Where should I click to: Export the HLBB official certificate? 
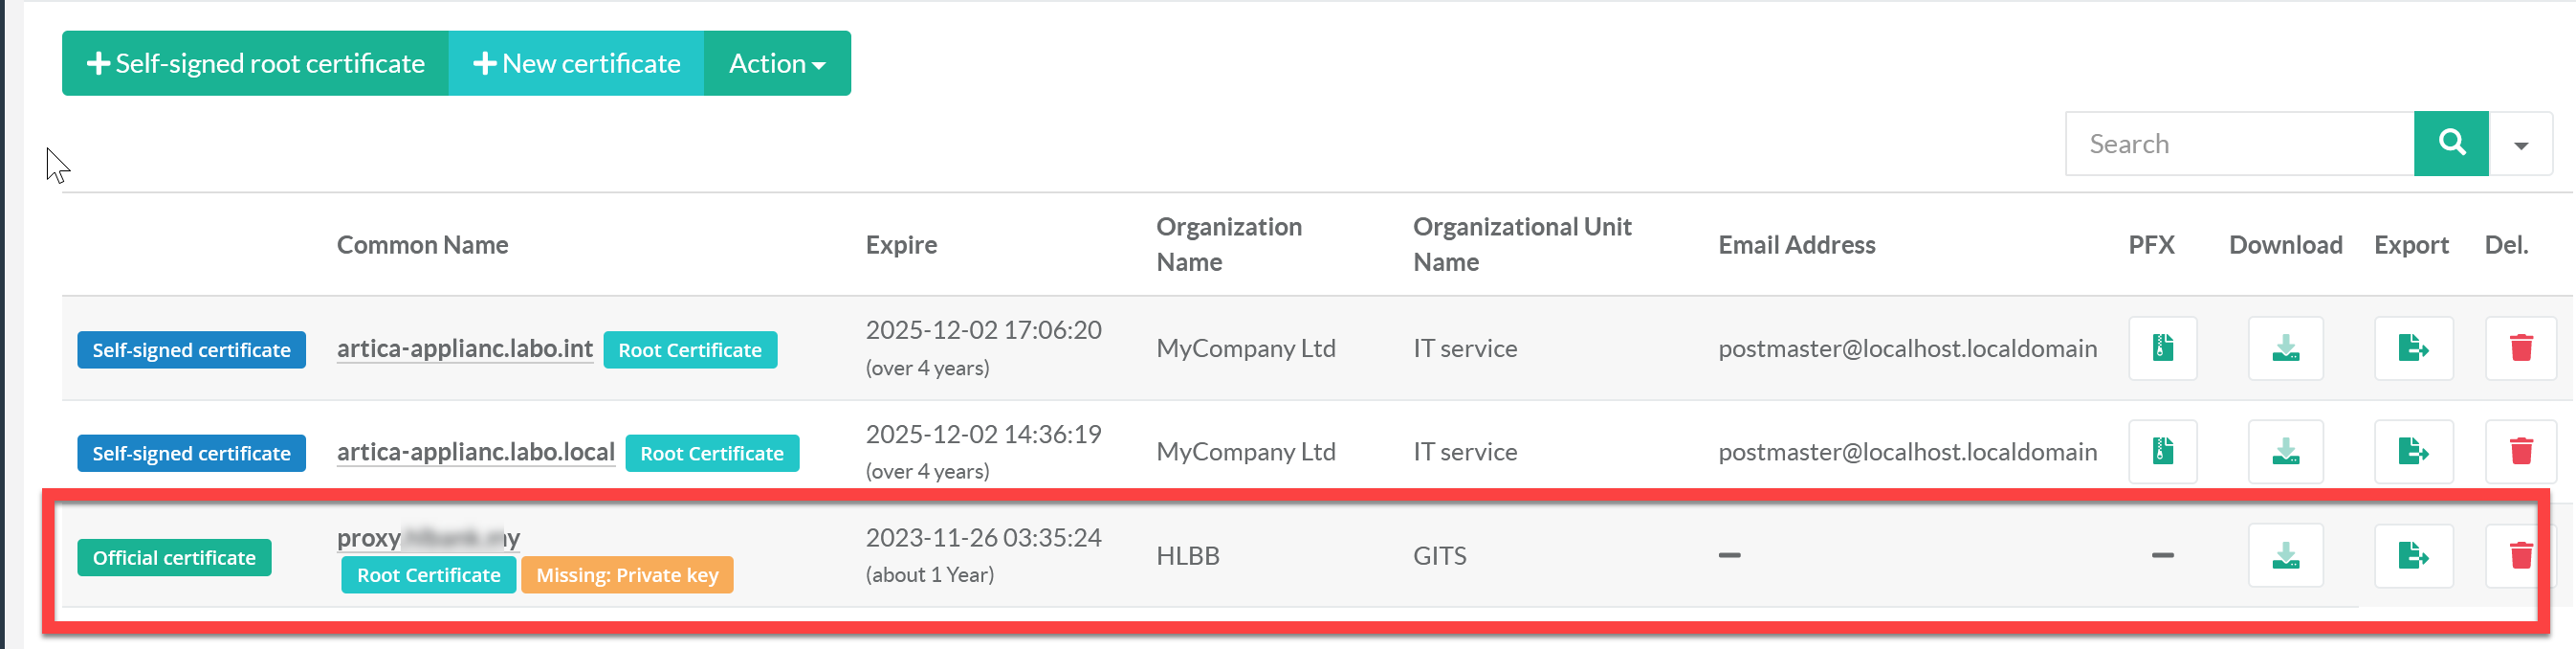point(2412,555)
